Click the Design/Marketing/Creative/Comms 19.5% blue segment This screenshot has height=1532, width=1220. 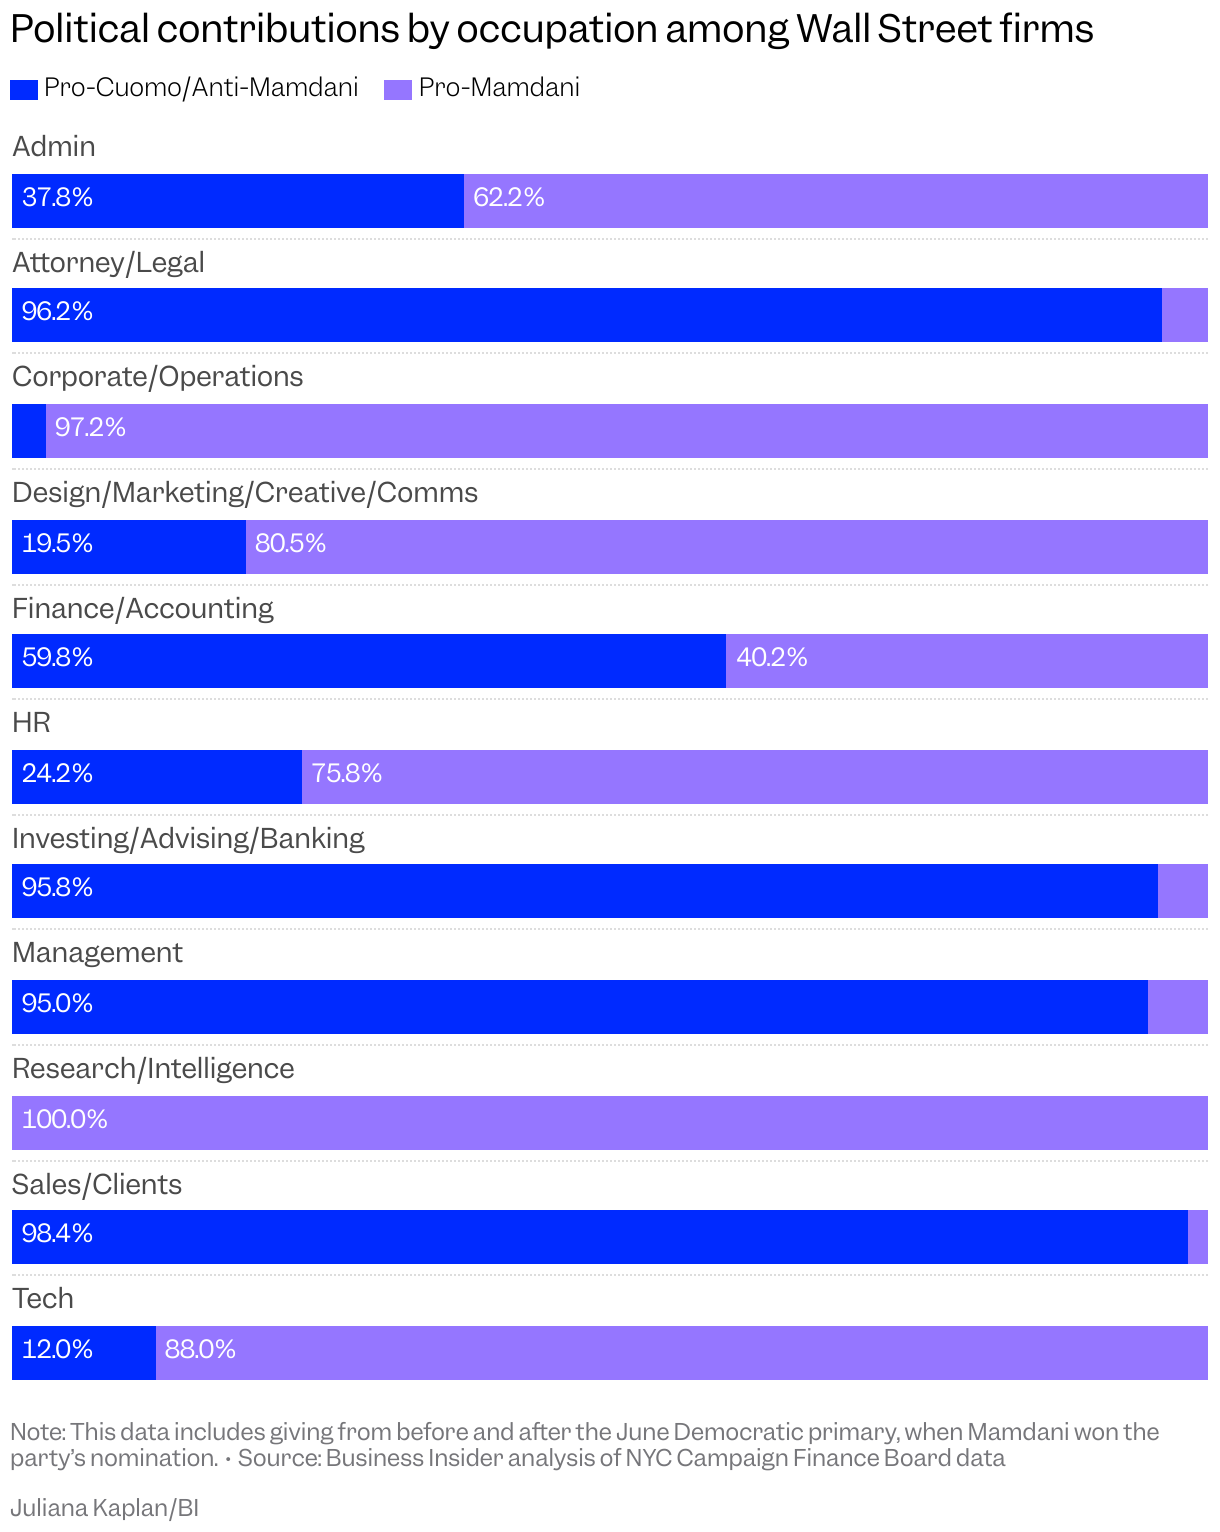(x=129, y=547)
